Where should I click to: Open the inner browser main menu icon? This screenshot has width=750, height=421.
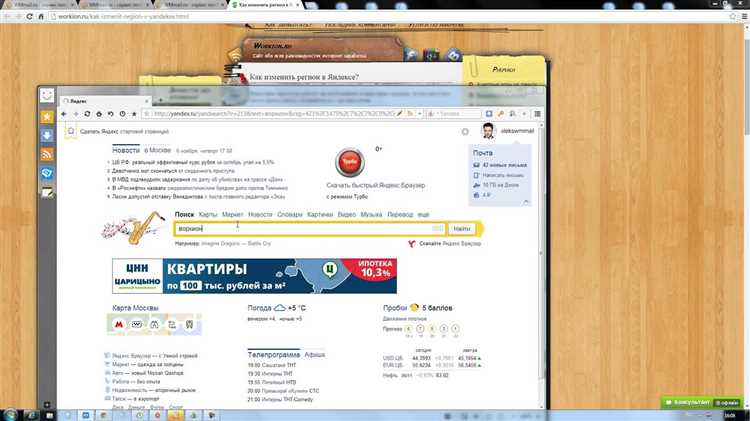tap(537, 114)
